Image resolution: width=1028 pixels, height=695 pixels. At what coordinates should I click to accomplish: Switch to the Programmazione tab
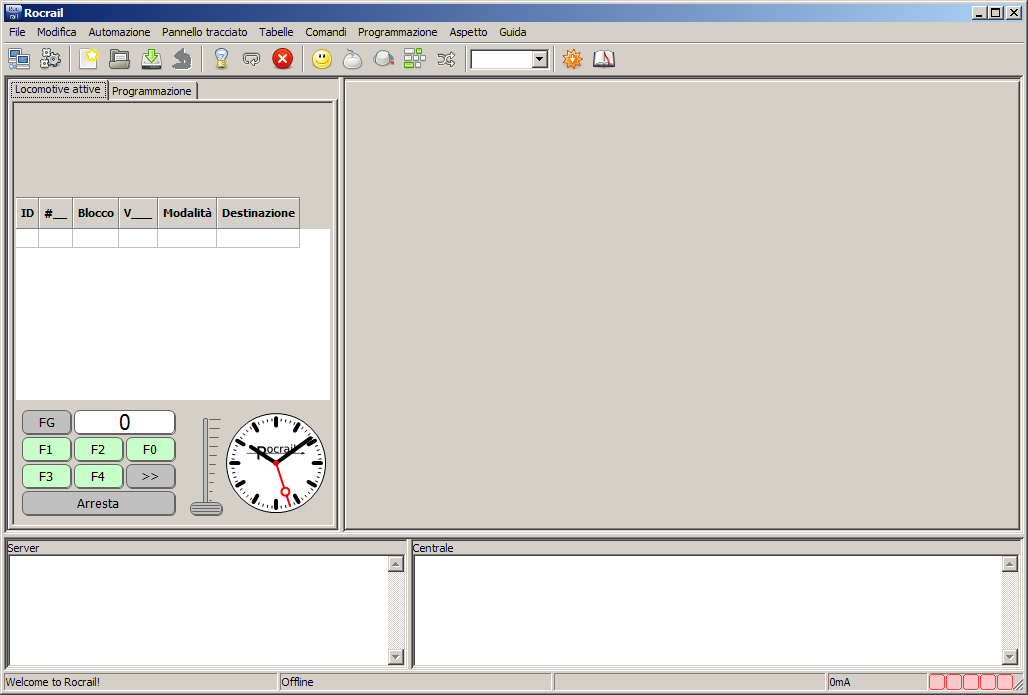(x=152, y=91)
